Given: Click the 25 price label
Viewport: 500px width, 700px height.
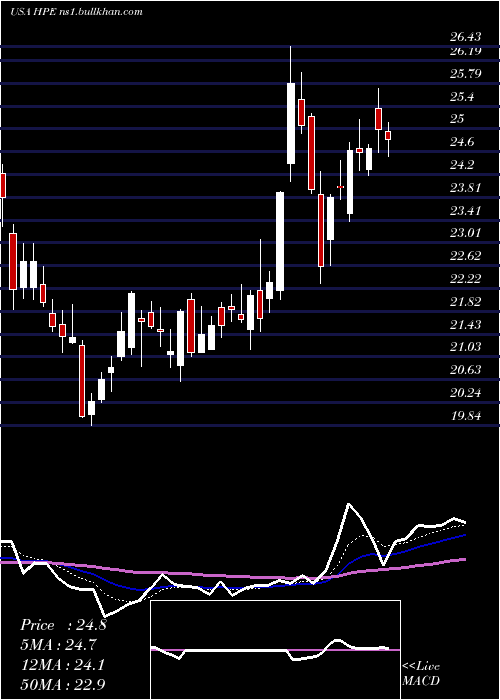Looking at the screenshot, I should pos(458,119).
